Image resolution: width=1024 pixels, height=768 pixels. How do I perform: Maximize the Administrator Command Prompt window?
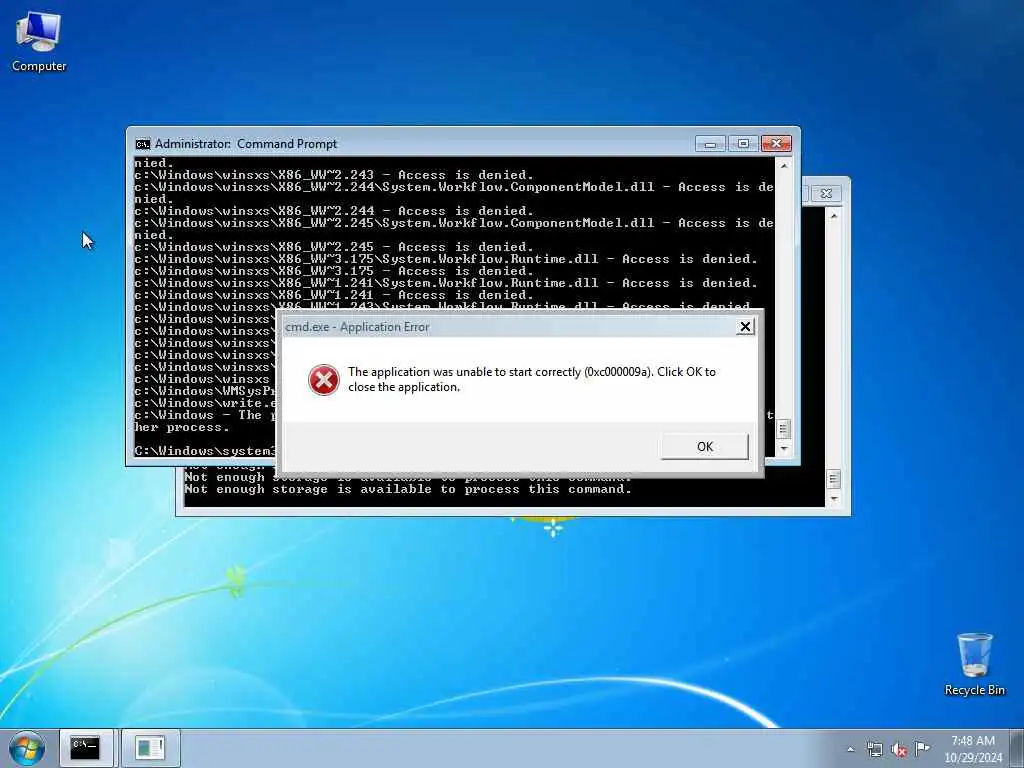(x=743, y=143)
